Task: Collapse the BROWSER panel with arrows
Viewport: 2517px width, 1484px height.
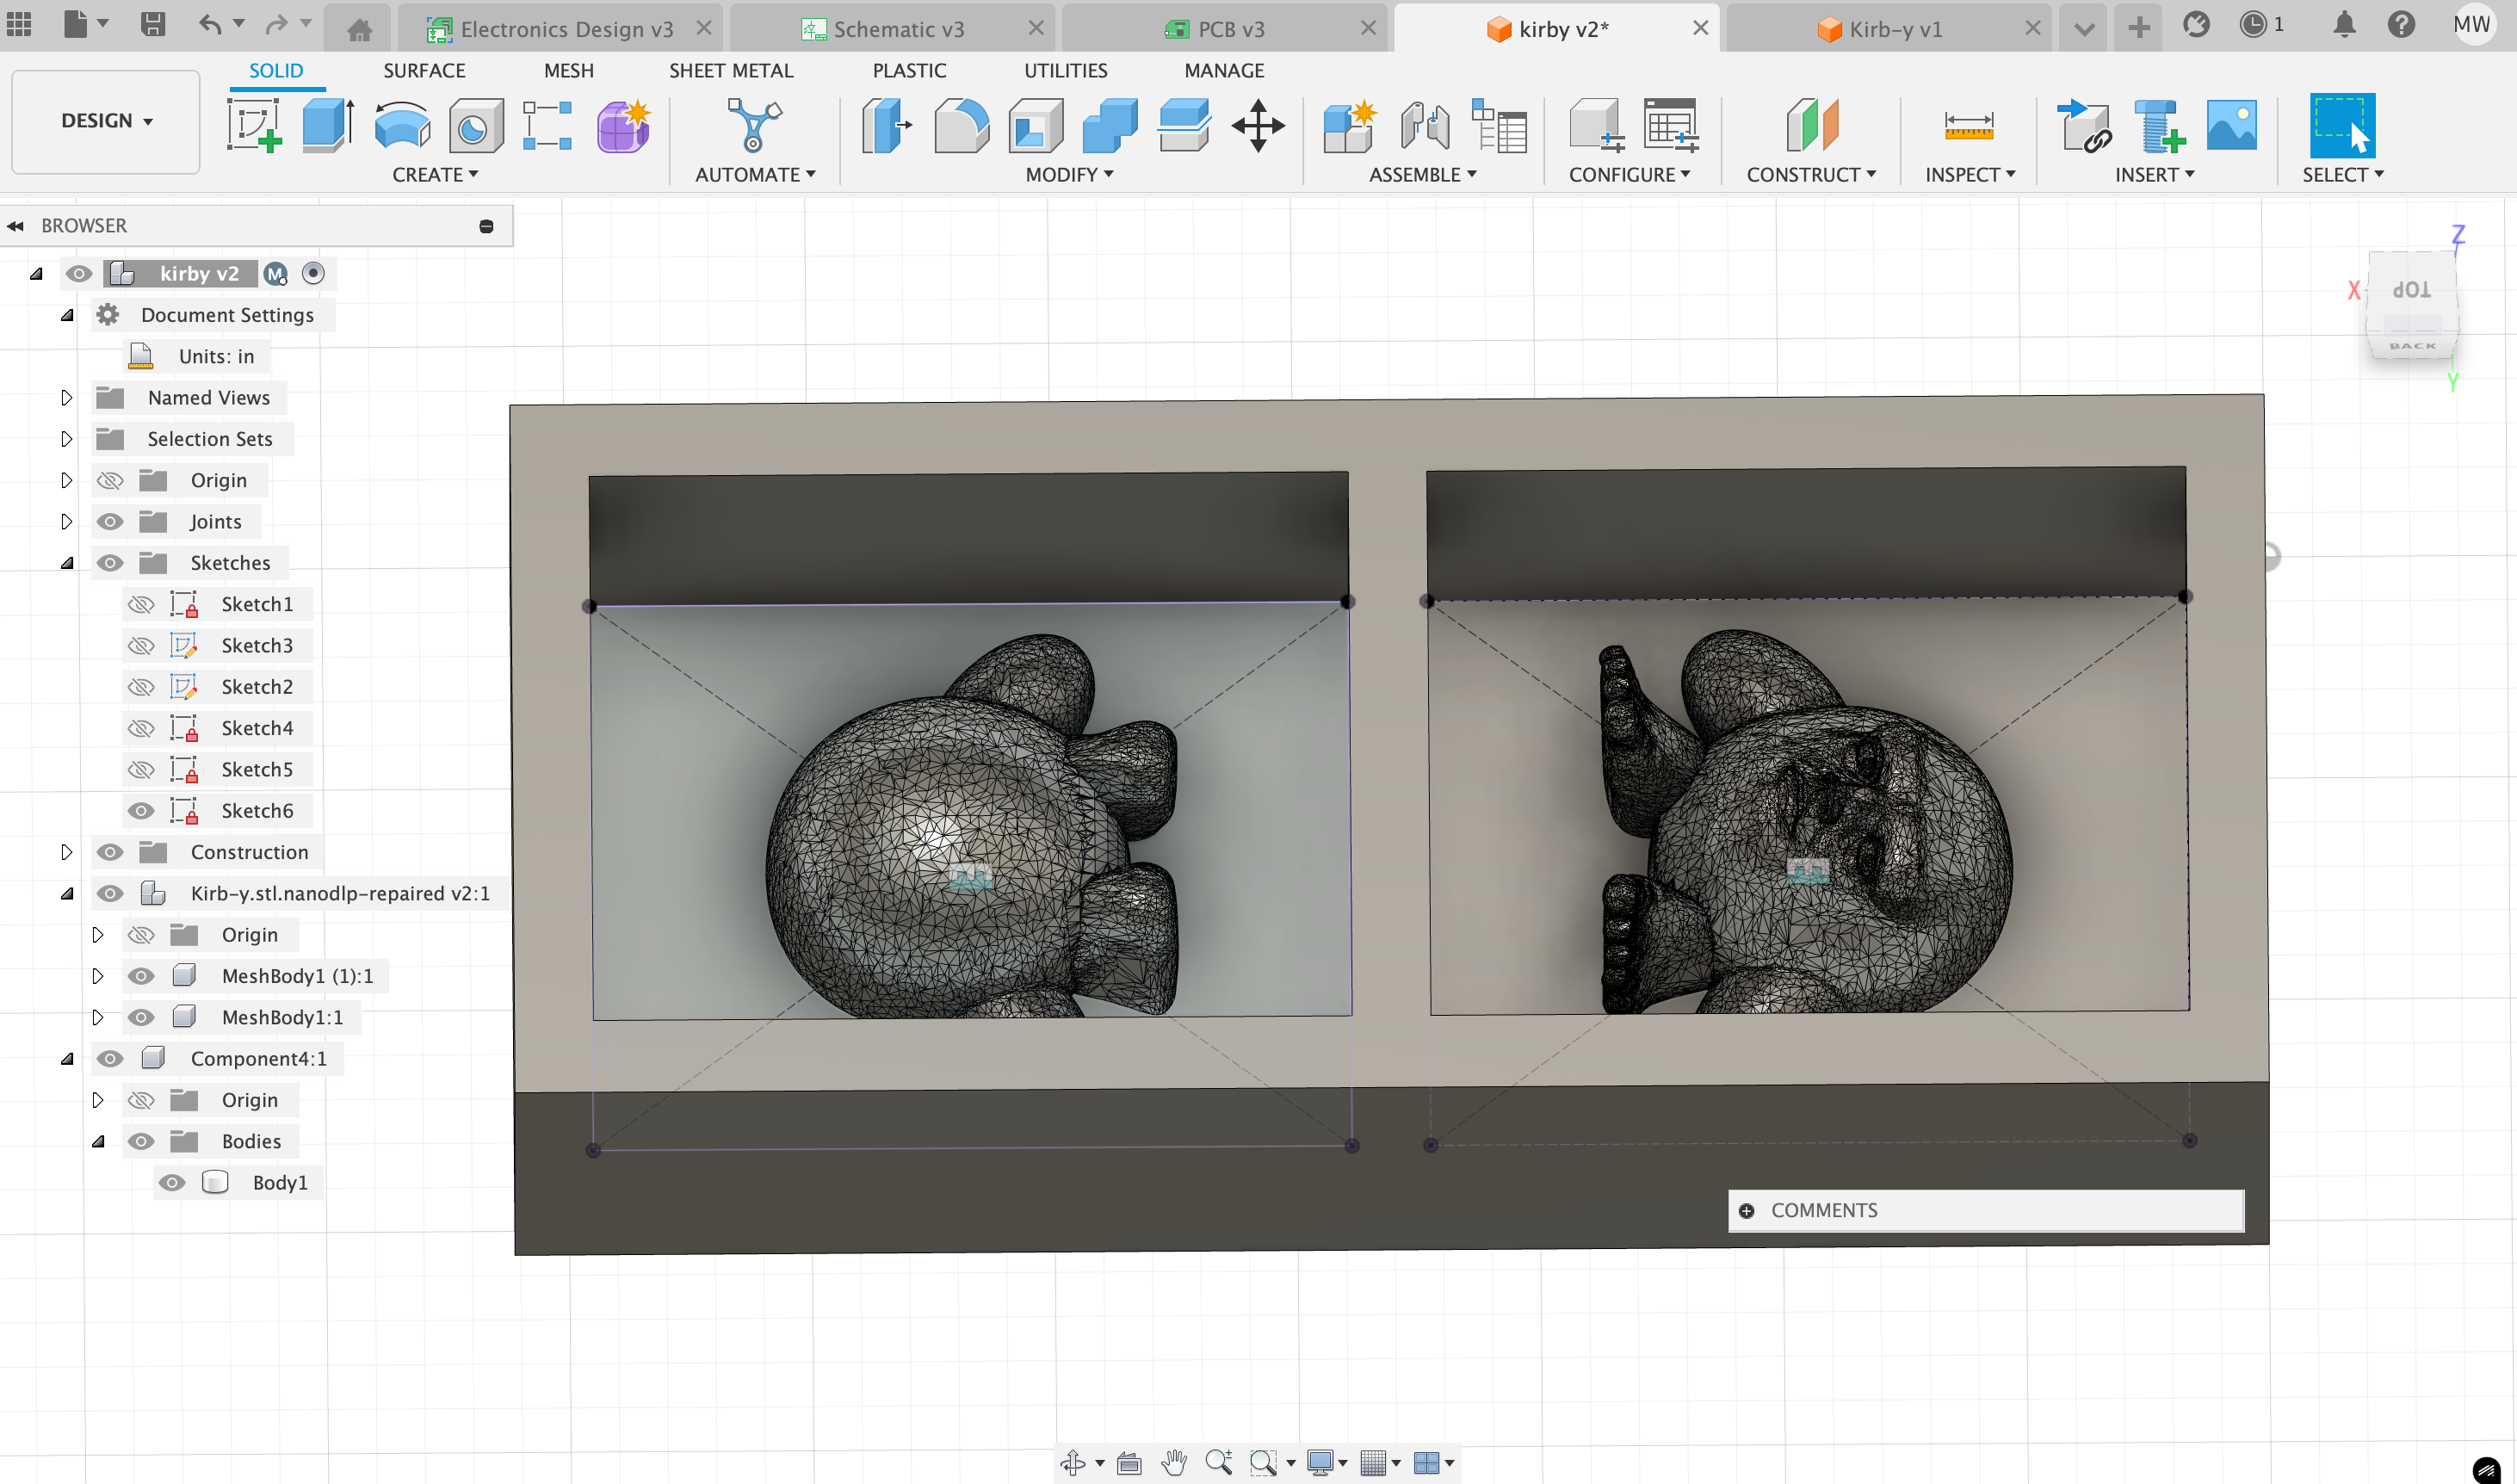Action: (15, 226)
